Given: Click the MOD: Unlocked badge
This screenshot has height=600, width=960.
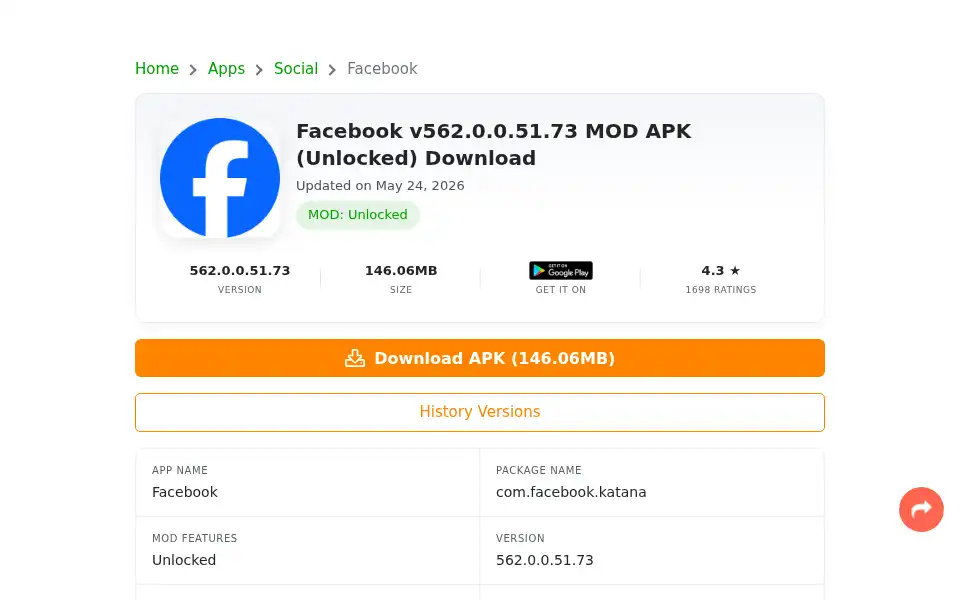Looking at the screenshot, I should click(x=358, y=215).
